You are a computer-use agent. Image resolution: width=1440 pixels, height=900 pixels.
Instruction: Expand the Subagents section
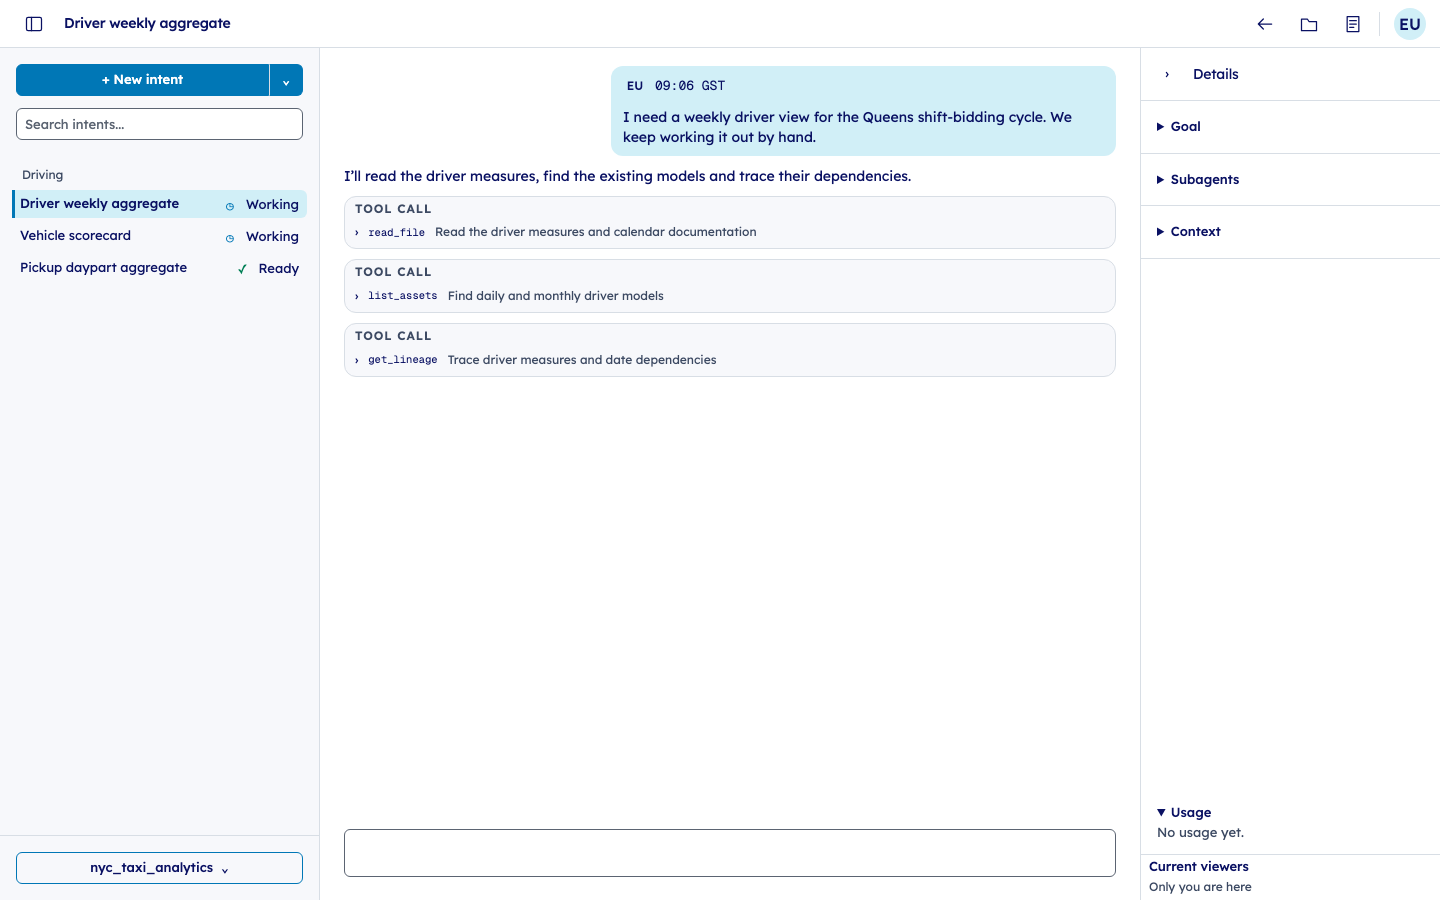[x=1198, y=180]
